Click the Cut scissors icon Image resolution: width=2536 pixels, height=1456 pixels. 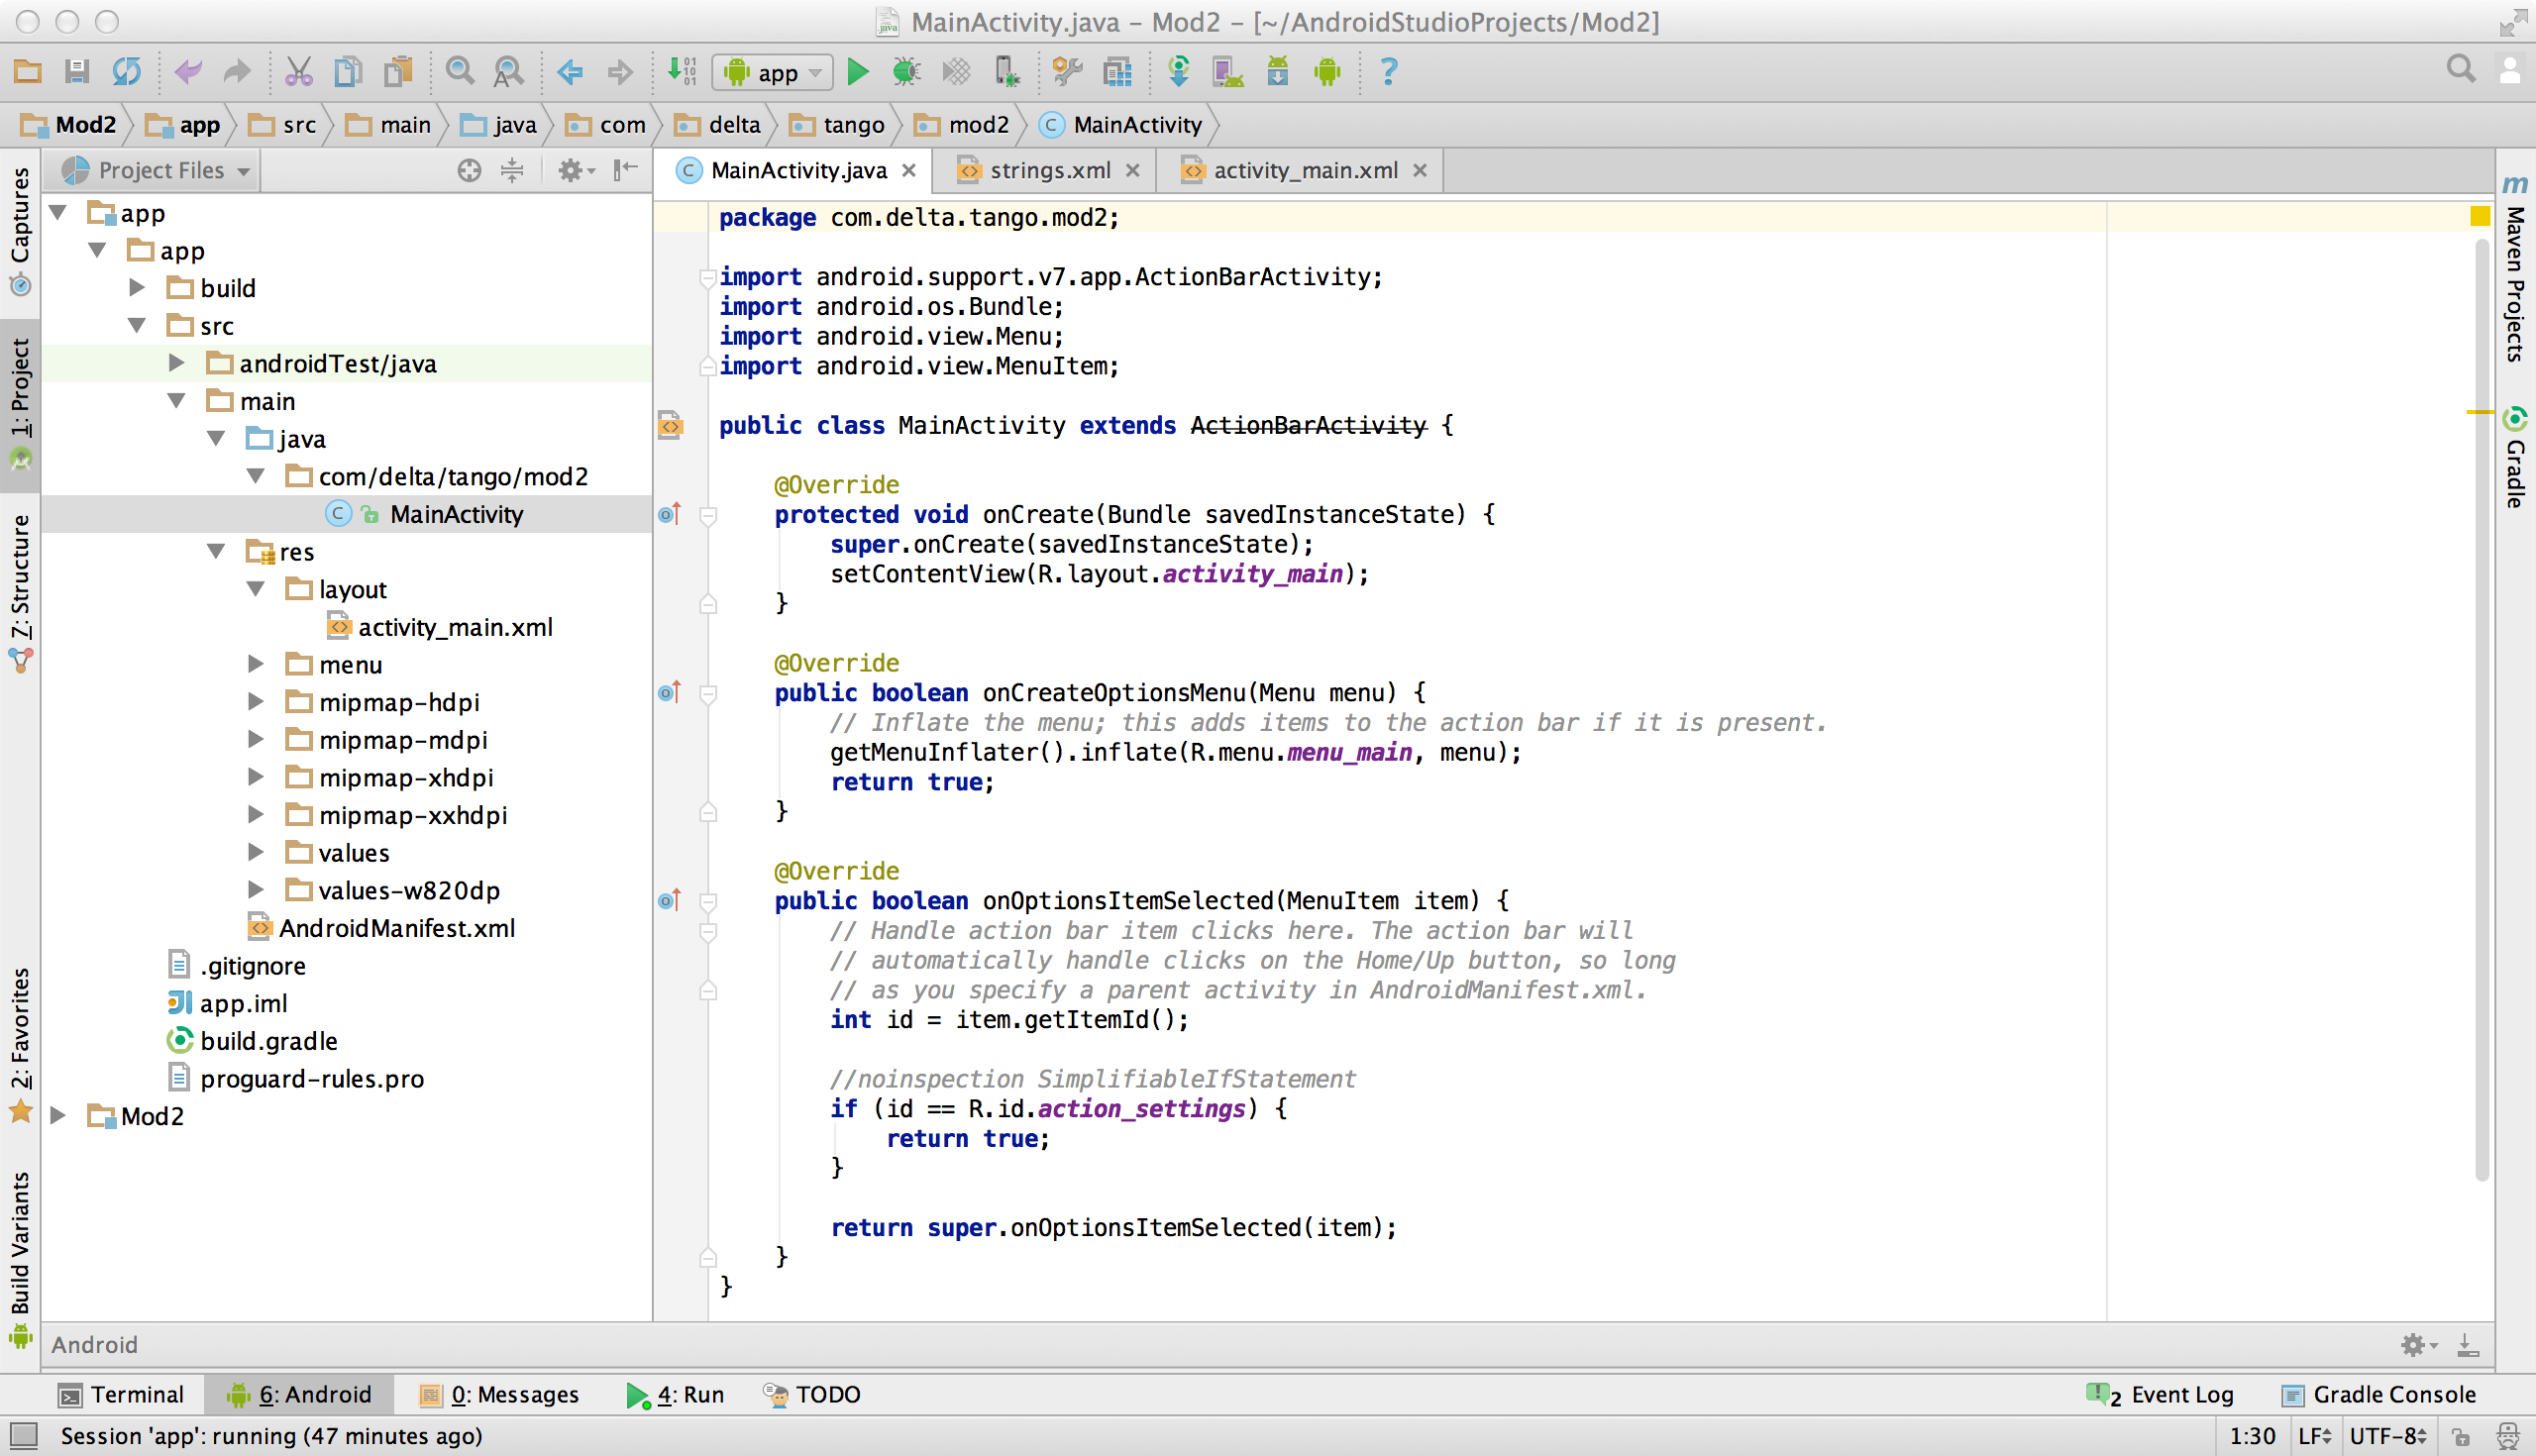(x=298, y=72)
